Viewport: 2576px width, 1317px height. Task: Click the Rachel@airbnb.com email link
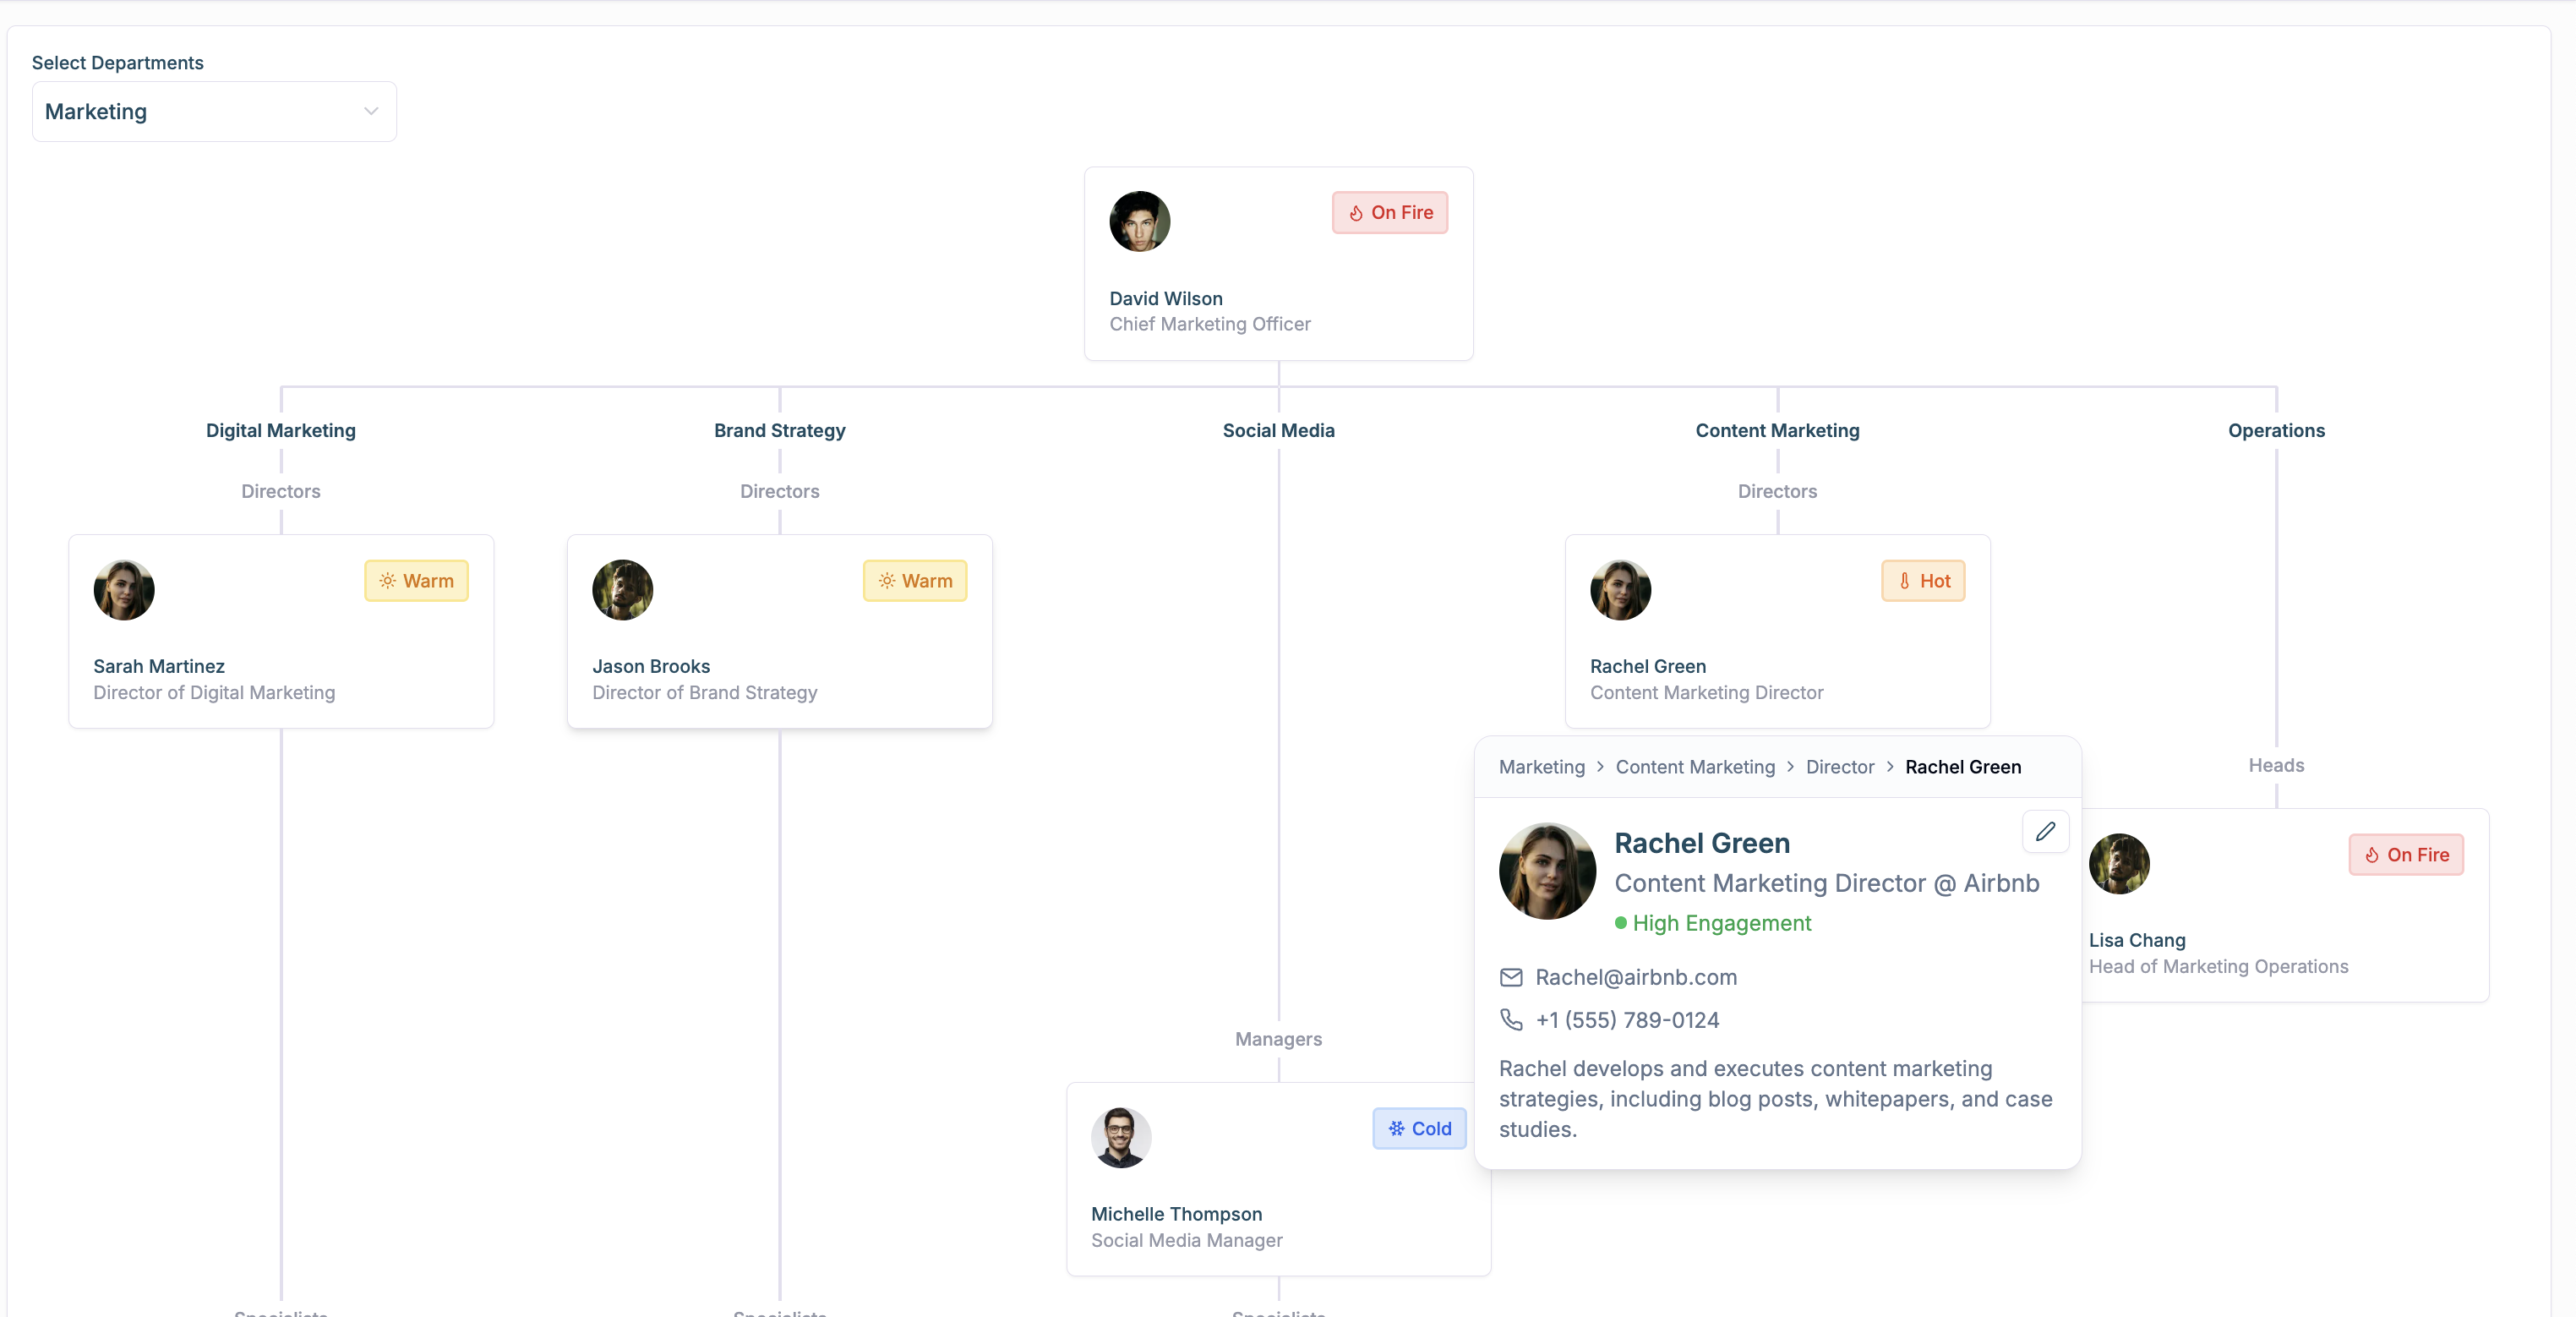tap(1635, 977)
